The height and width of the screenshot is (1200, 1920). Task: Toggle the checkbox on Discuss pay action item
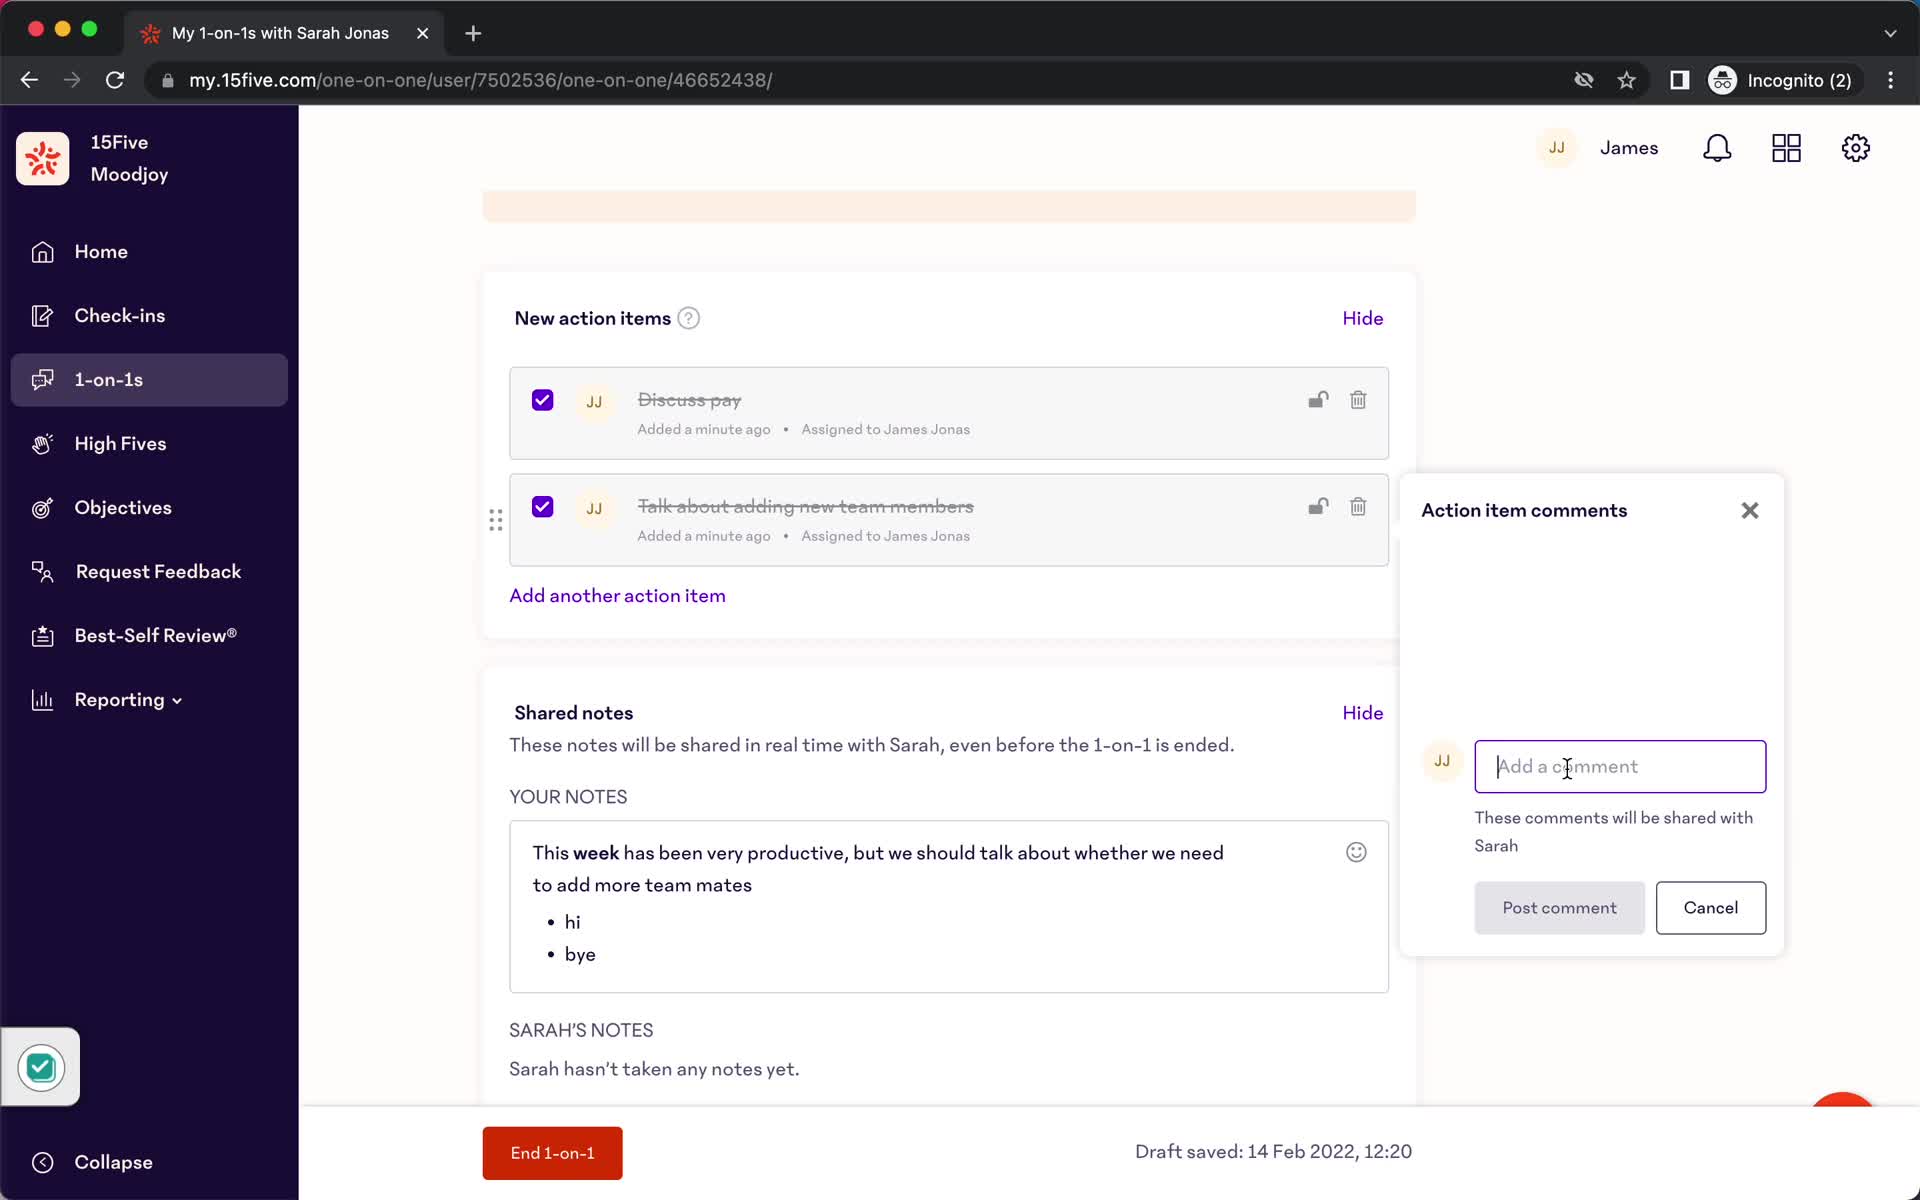[542, 400]
